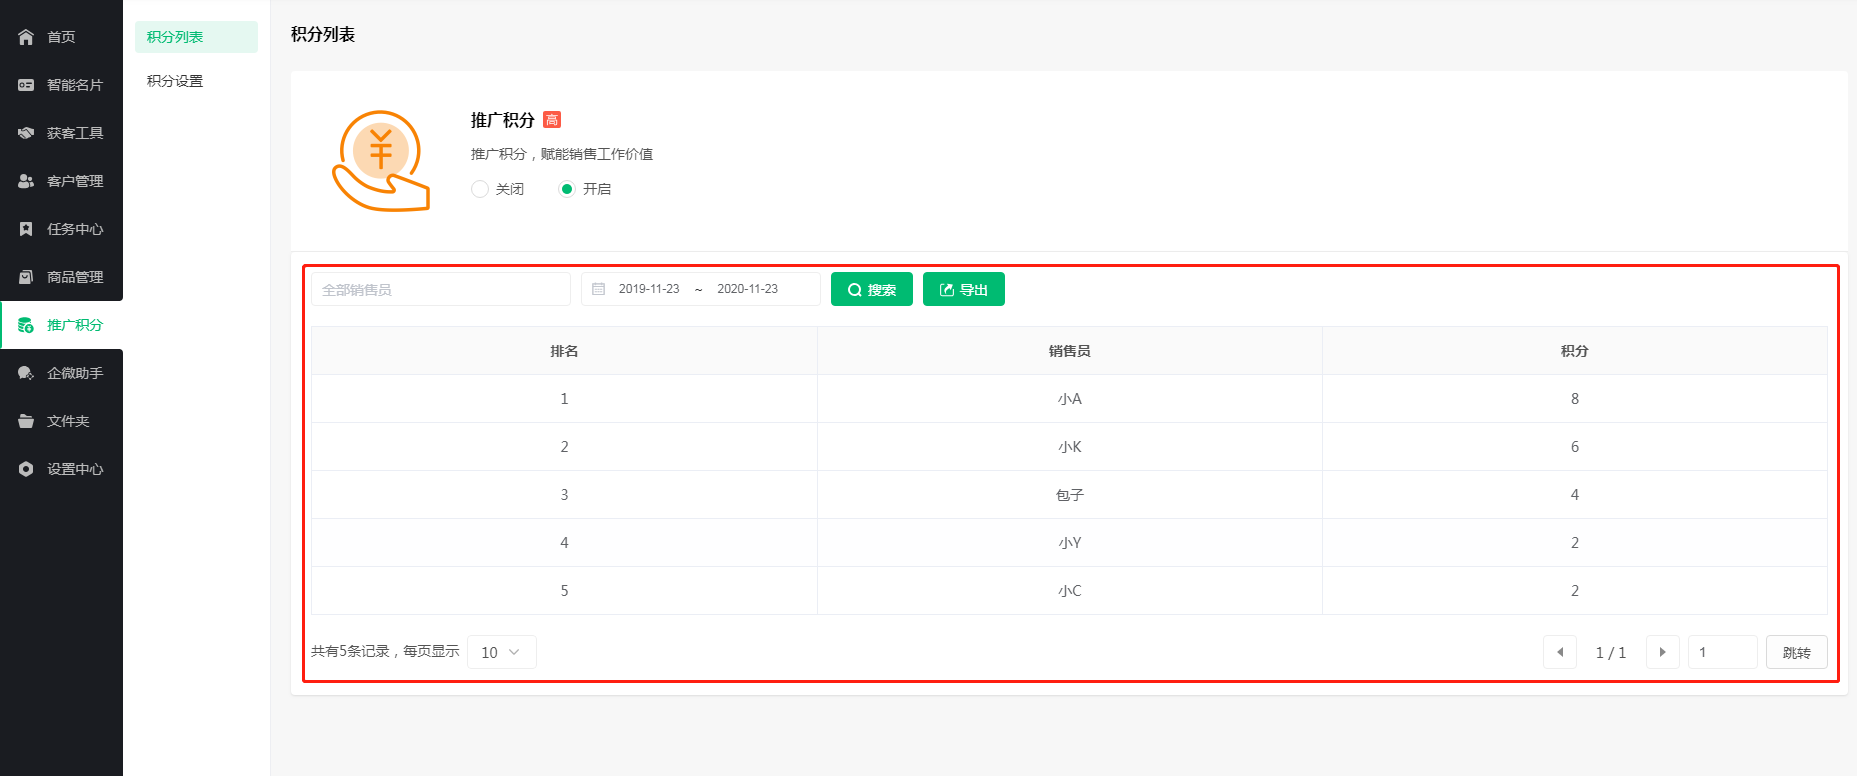Click the red 高 badge icon
The height and width of the screenshot is (776, 1857).
[552, 120]
